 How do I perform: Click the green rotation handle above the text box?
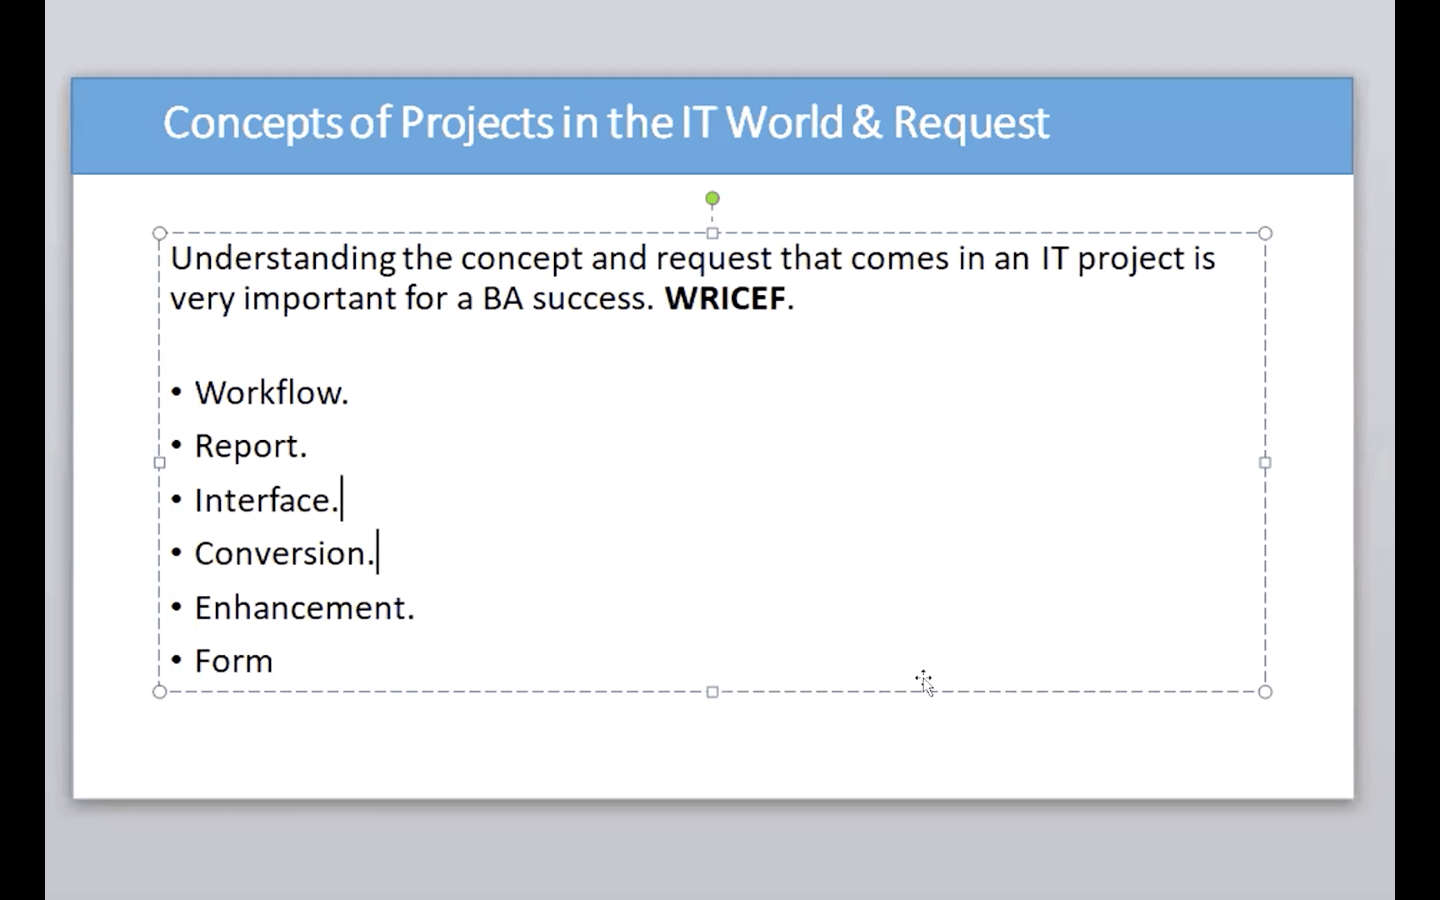pyautogui.click(x=712, y=198)
